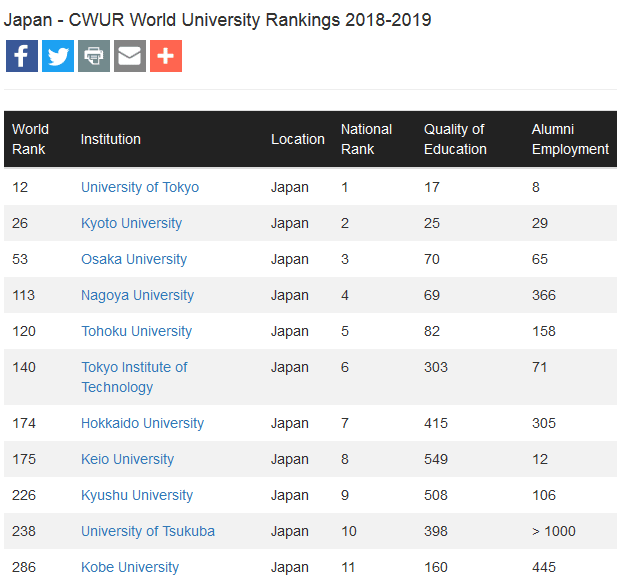Select quality of education value 549
Viewport: 617px width, 584px height.
click(436, 459)
